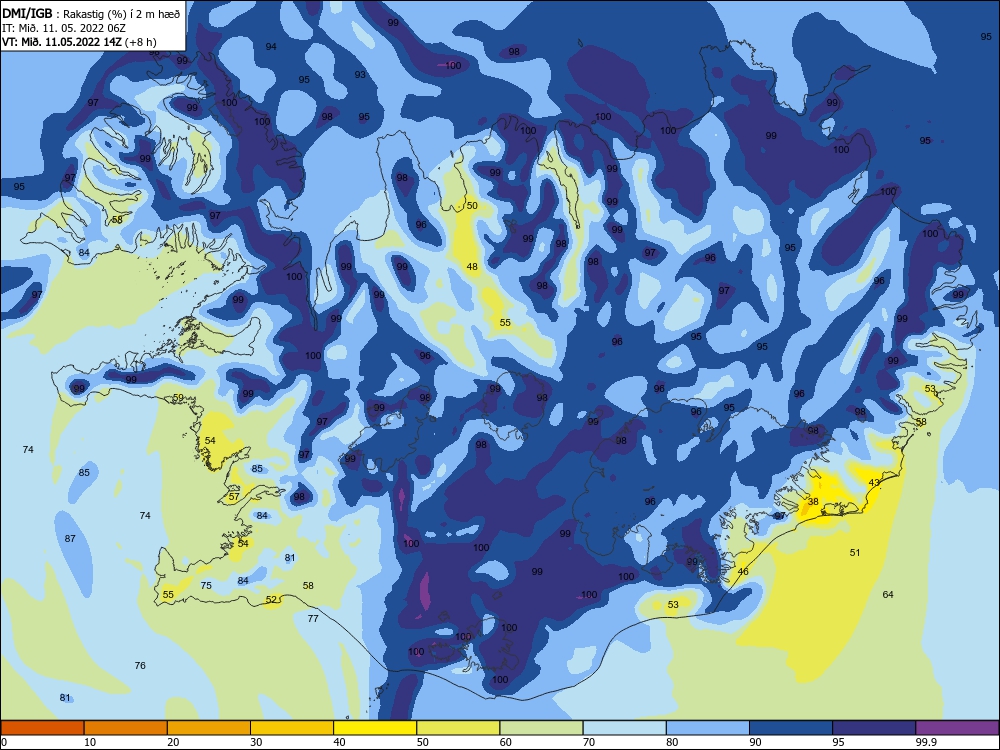Click the 50–60 pale yellow legend swatch
1000x750 pixels.
click(x=458, y=728)
